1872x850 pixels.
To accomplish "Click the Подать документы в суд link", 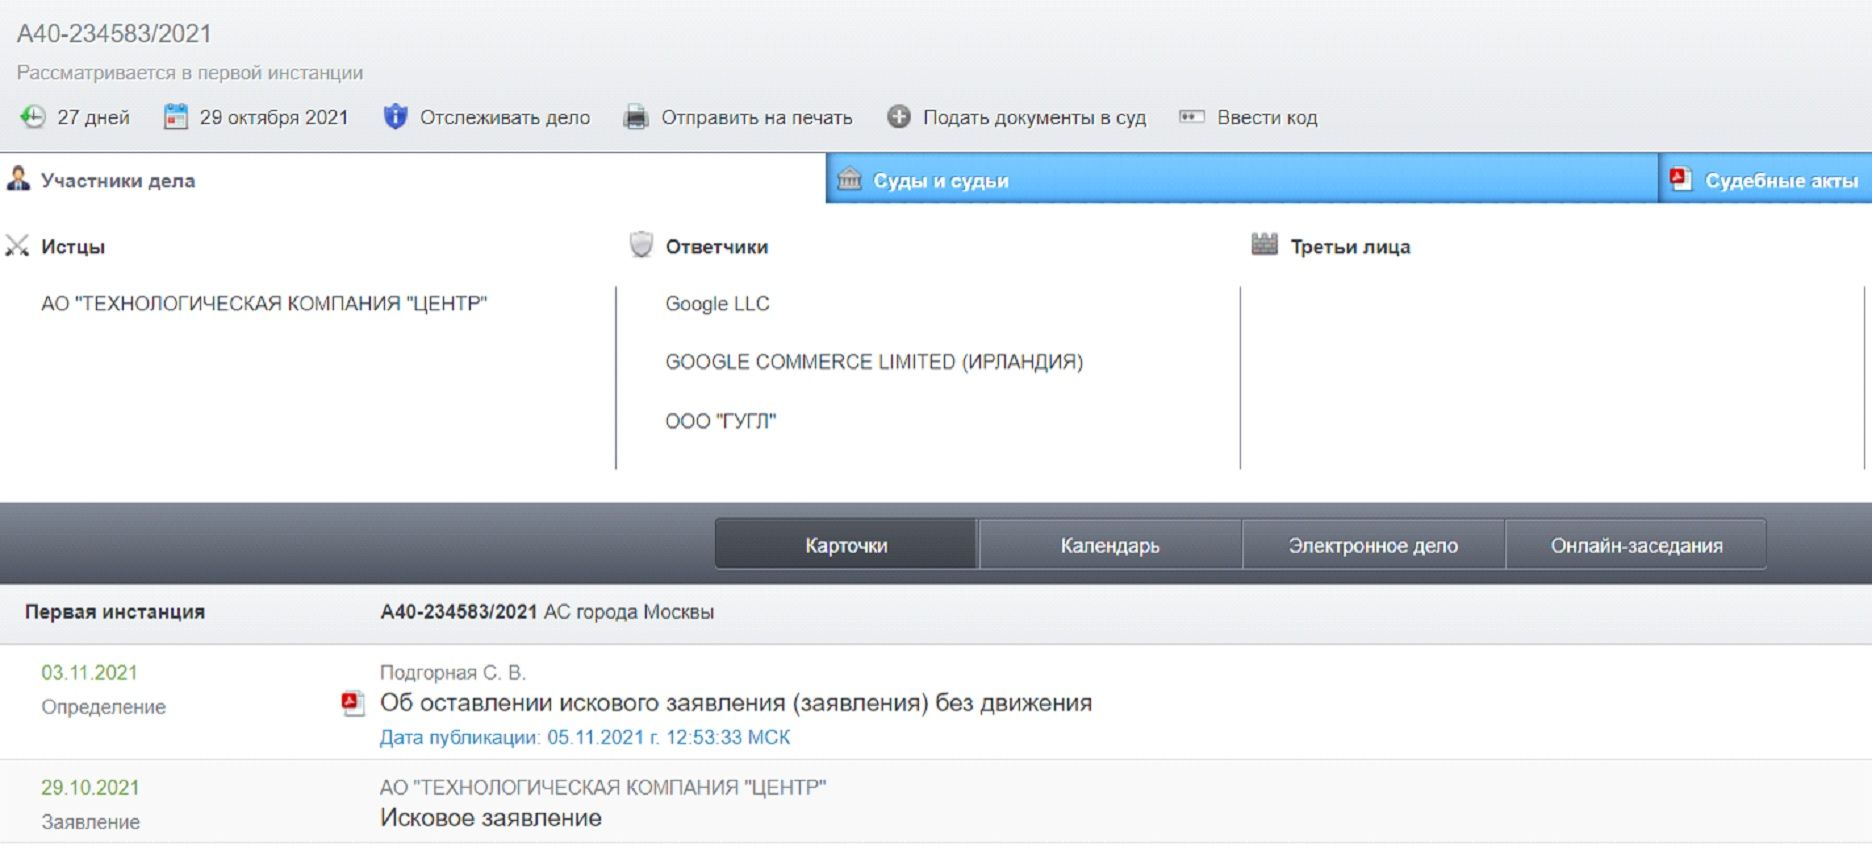I will pos(1034,118).
